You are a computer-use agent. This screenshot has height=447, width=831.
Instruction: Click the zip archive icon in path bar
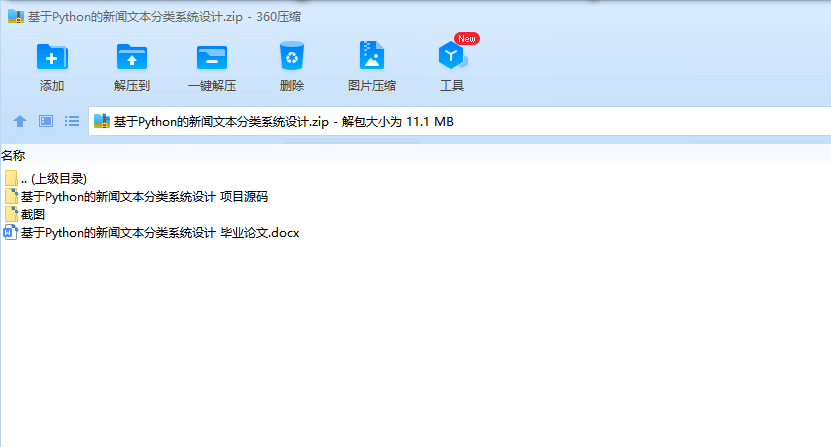[x=102, y=121]
